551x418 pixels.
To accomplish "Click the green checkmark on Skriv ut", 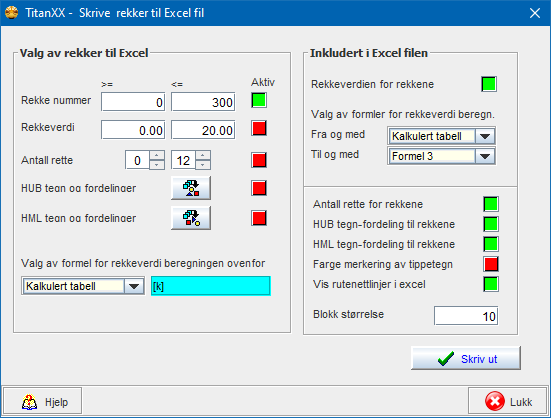I will pyautogui.click(x=446, y=359).
